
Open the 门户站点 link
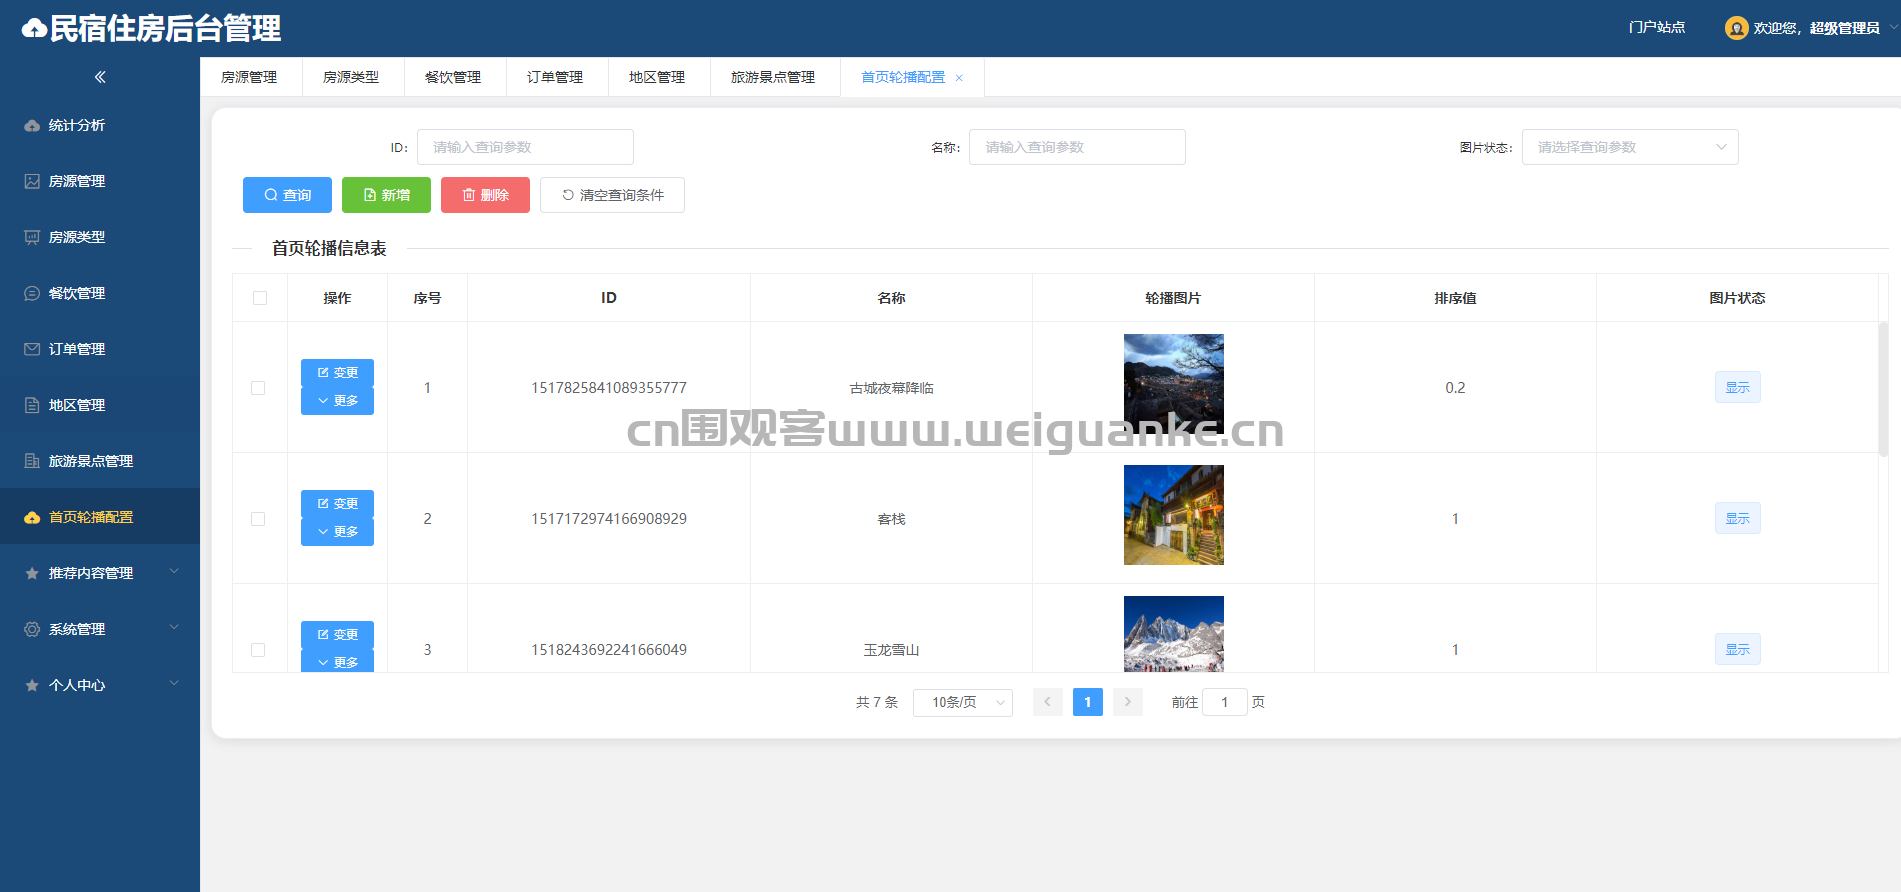point(1656,28)
